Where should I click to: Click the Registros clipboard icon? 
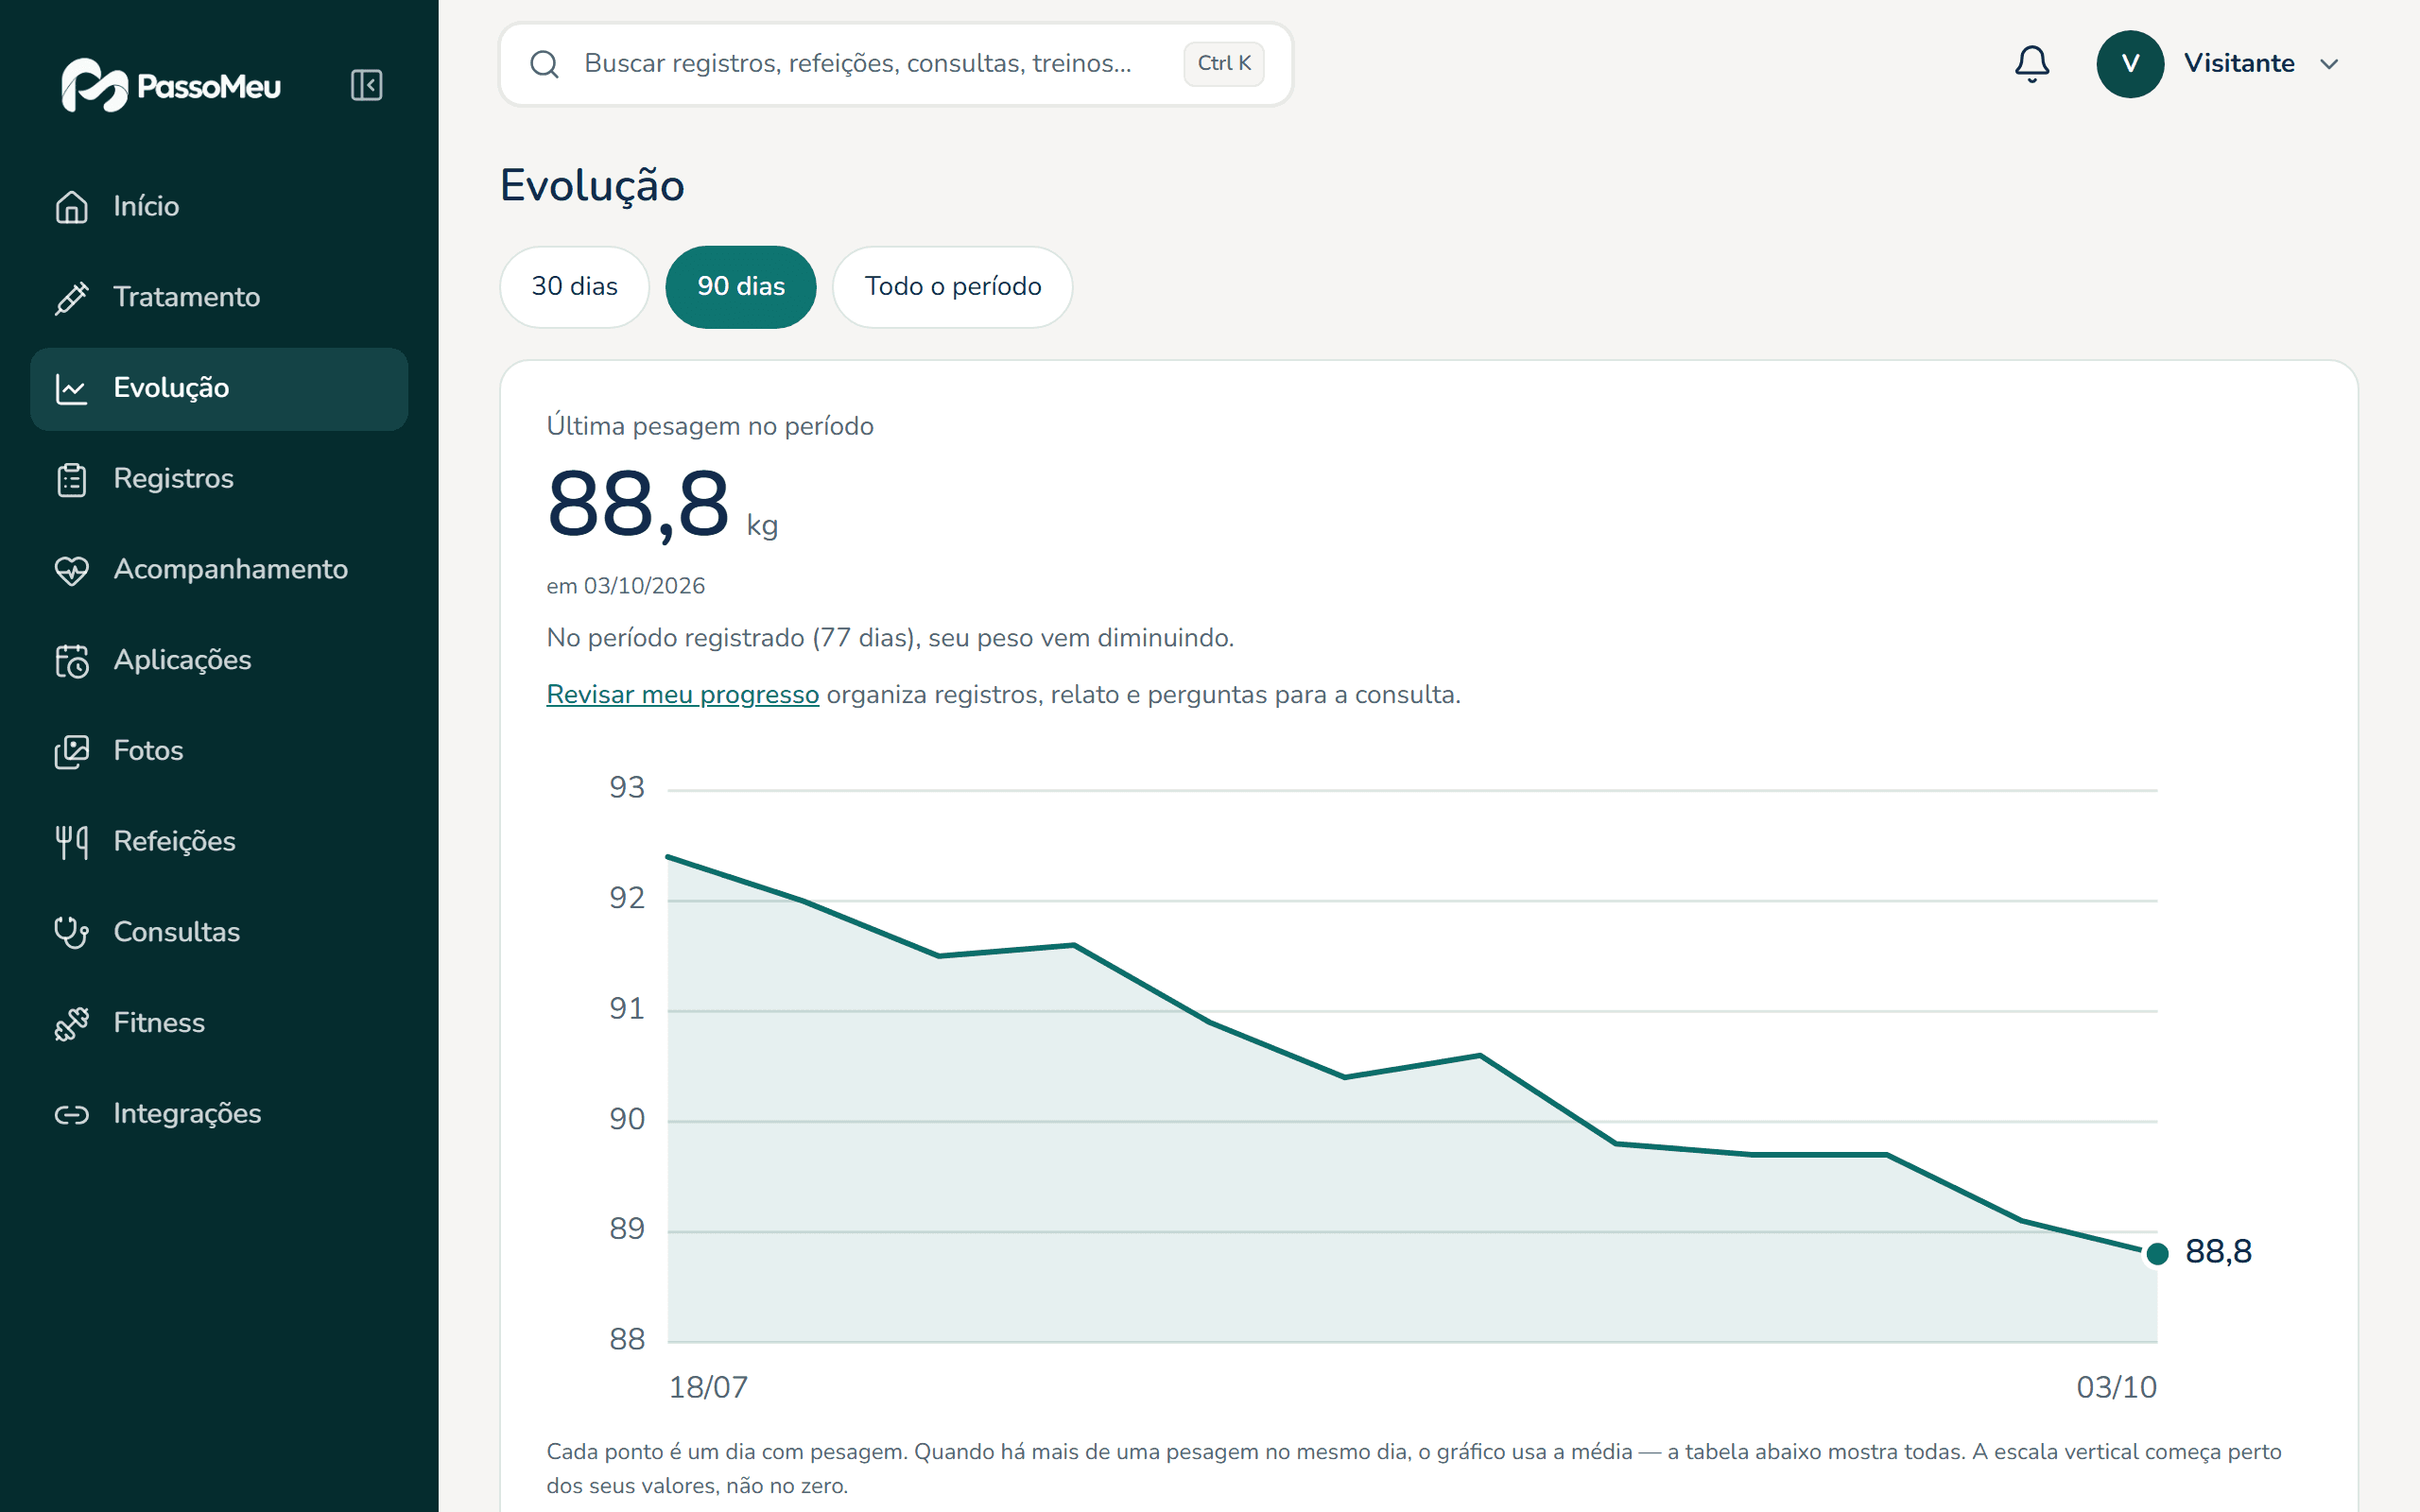tap(72, 479)
